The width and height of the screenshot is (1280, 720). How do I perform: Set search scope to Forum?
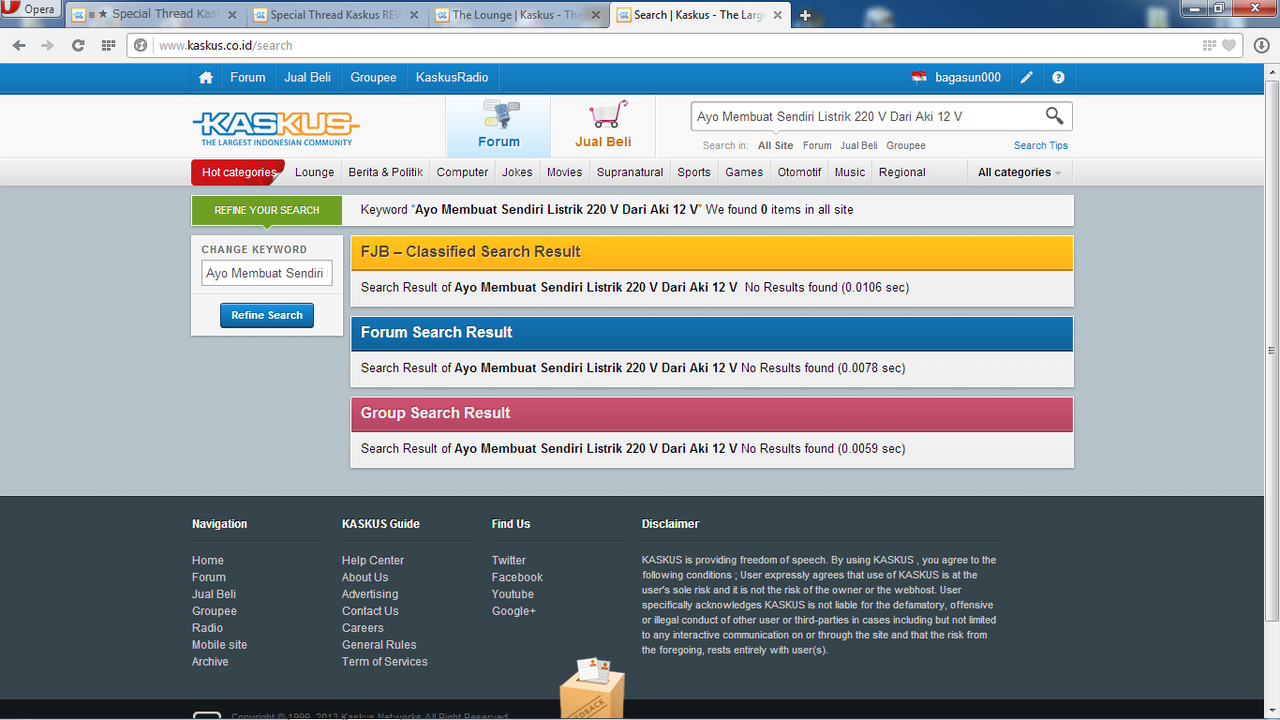(x=817, y=146)
